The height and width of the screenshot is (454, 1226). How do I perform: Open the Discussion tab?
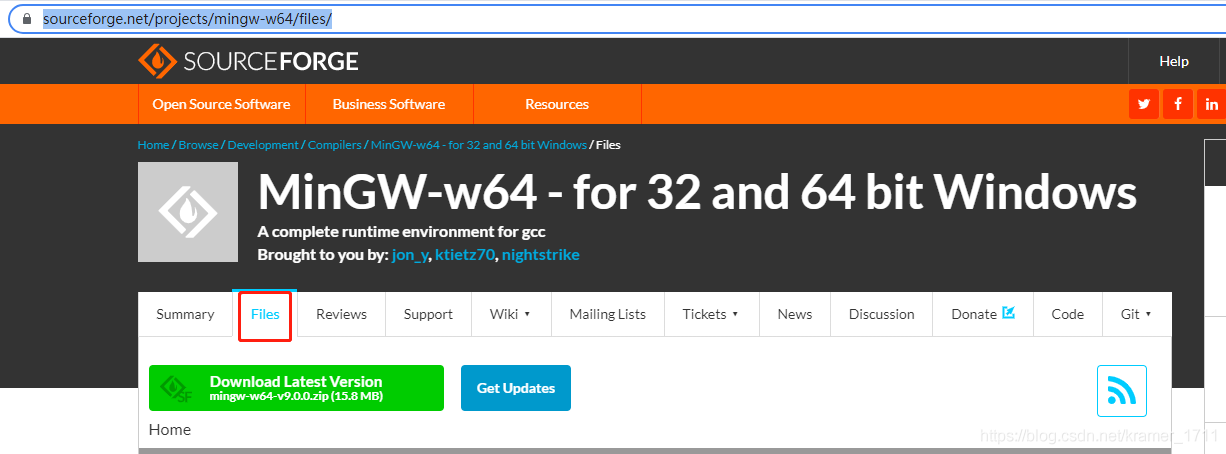(x=881, y=314)
